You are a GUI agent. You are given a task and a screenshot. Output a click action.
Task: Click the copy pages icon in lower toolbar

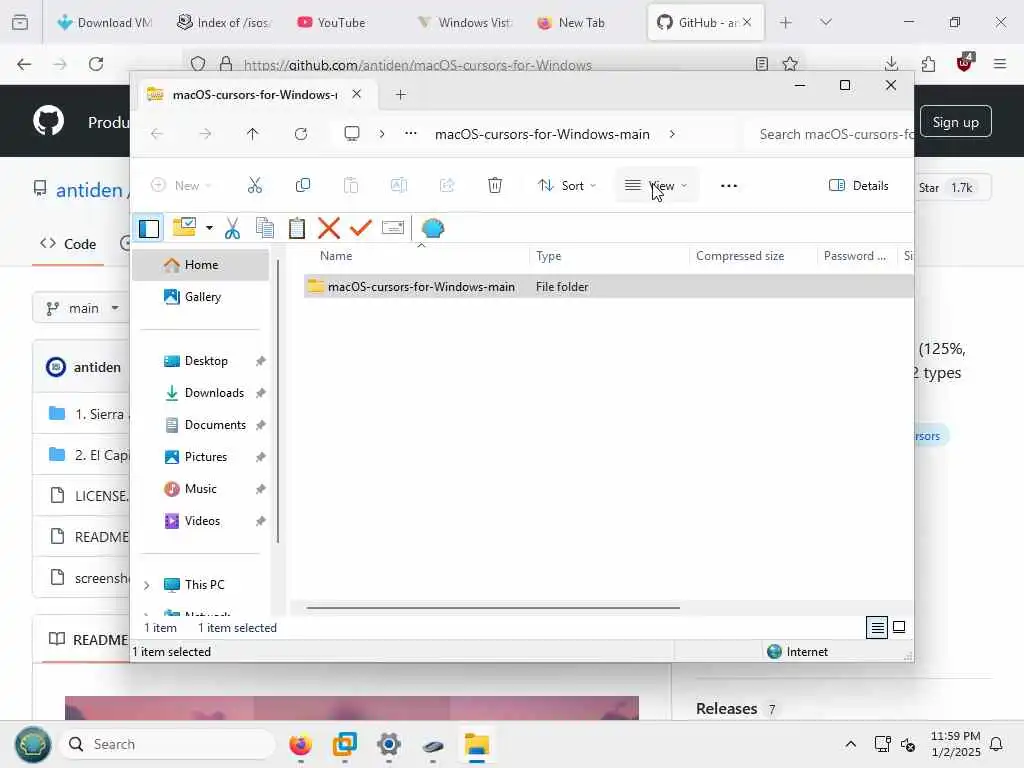(264, 228)
